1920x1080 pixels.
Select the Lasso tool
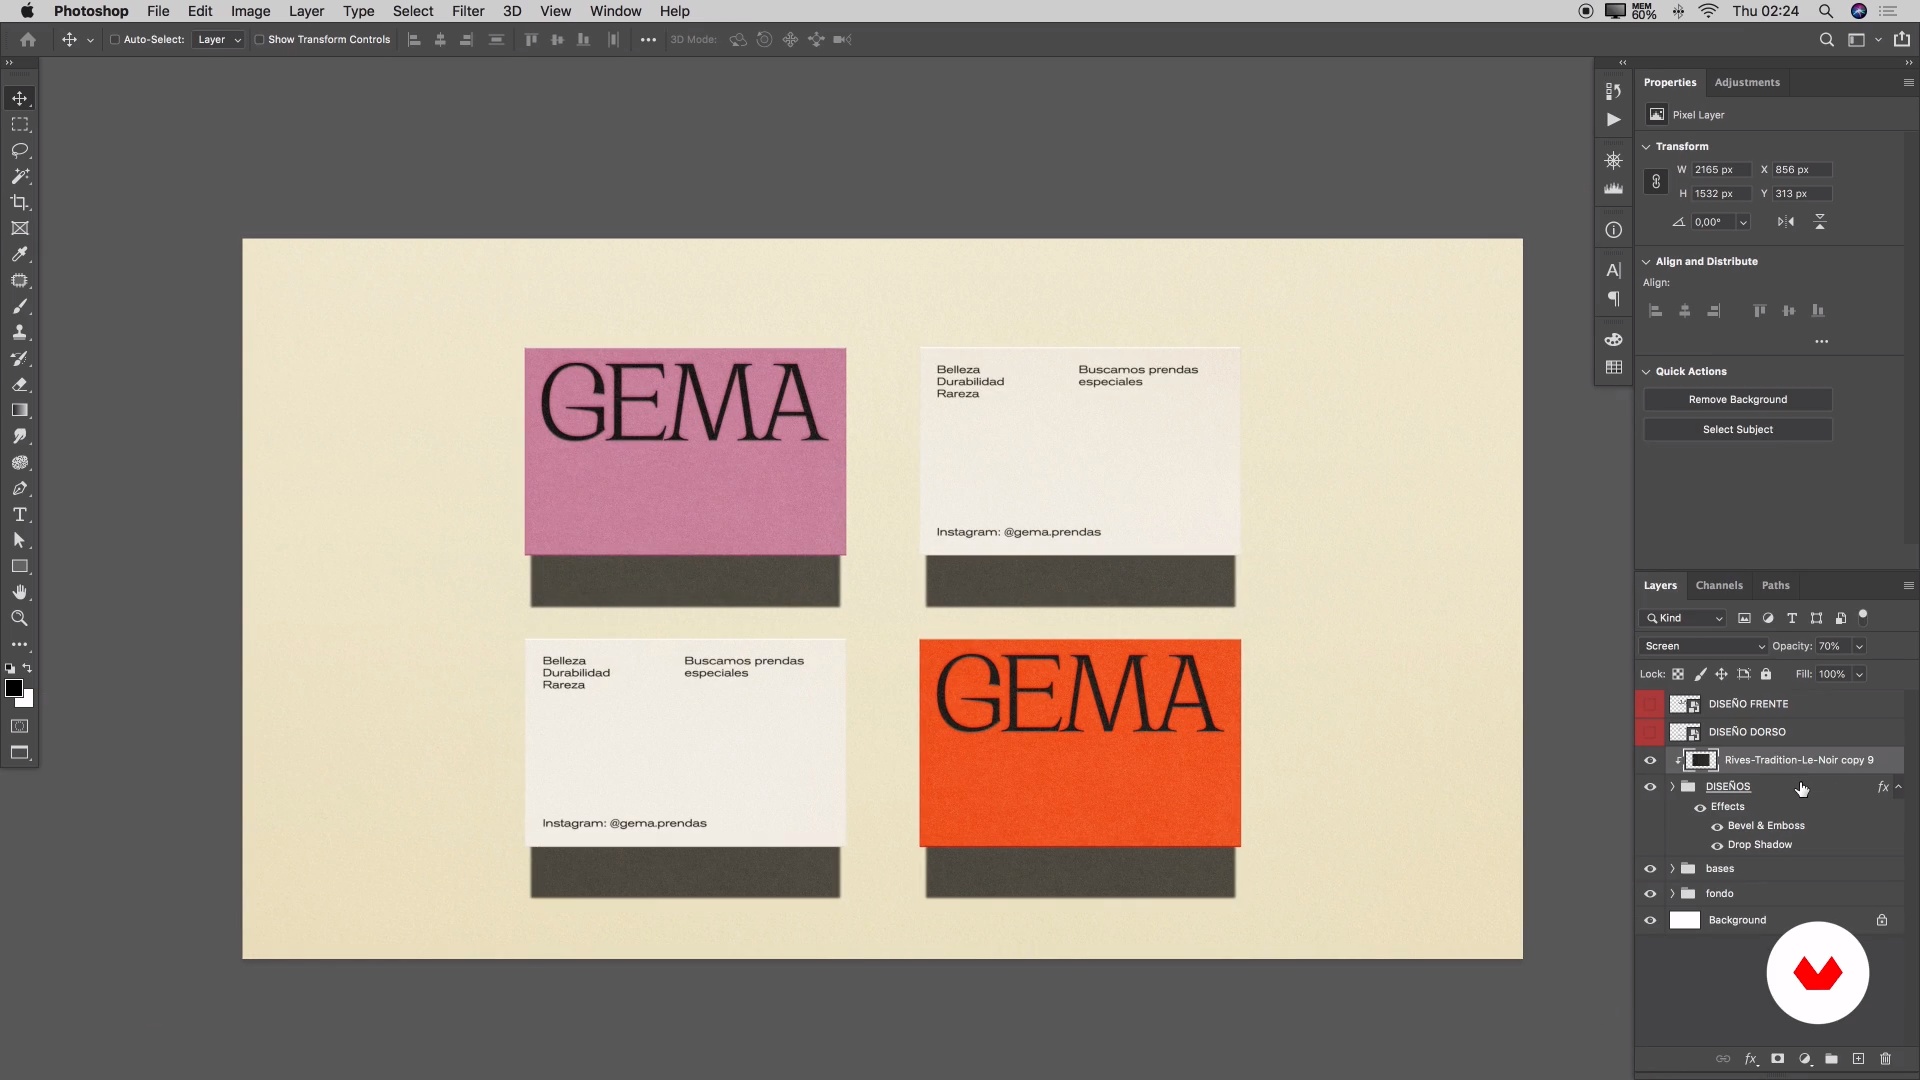(19, 150)
